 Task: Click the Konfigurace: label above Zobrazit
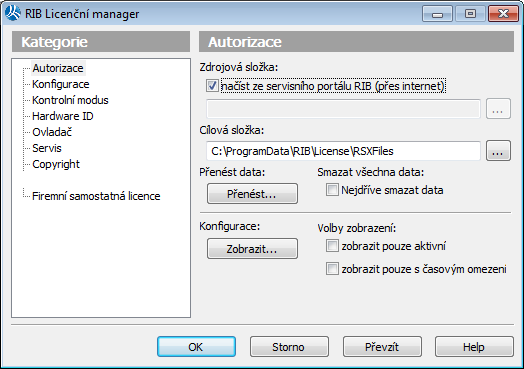pyautogui.click(x=230, y=226)
